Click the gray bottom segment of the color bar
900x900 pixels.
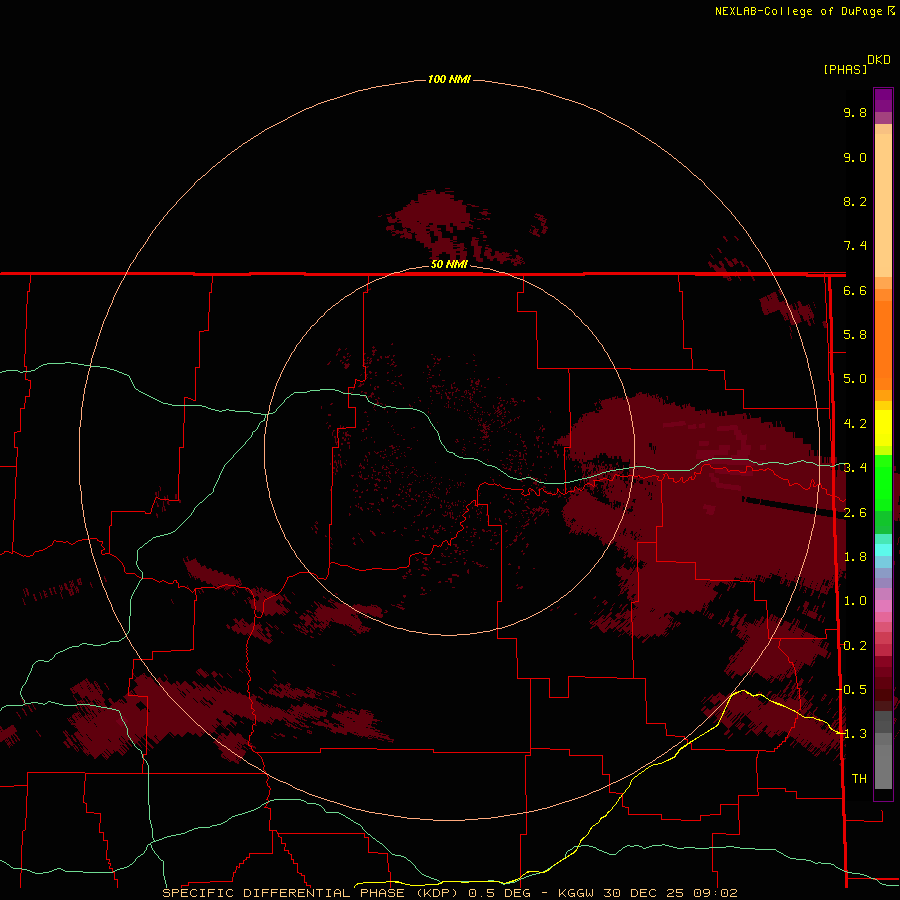click(x=883, y=766)
